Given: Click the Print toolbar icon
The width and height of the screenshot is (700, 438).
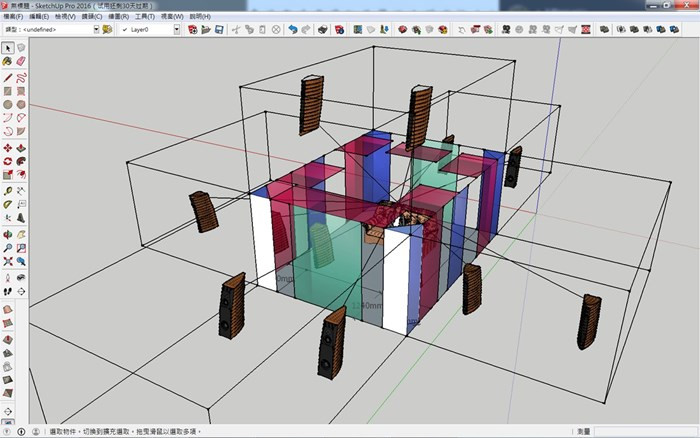Looking at the screenshot, I should click(x=323, y=30).
